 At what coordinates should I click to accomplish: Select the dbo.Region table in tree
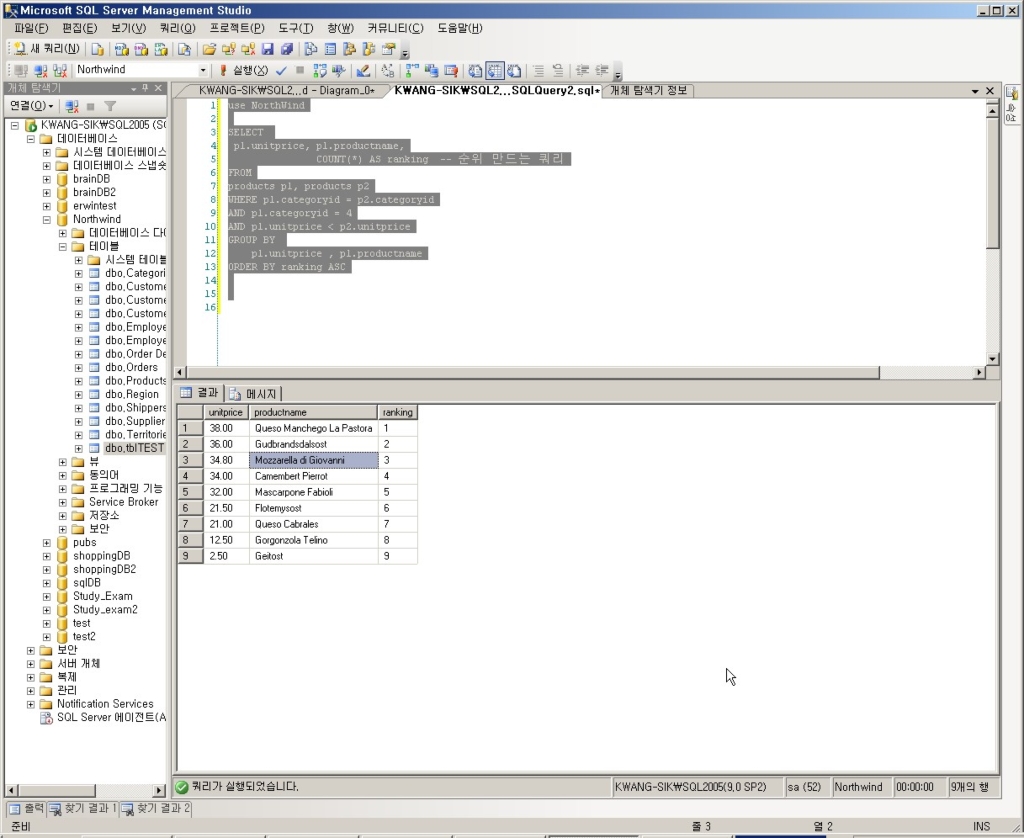[x=132, y=395]
